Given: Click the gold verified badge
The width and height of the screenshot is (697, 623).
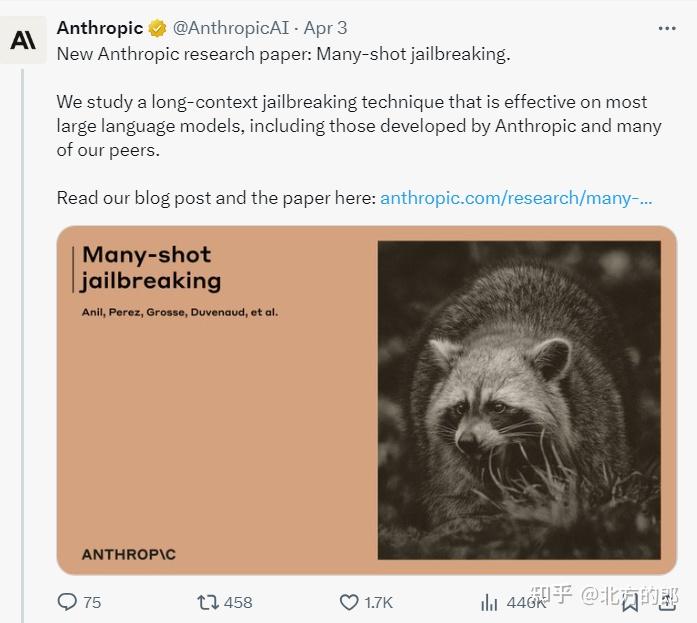Looking at the screenshot, I should tap(158, 29).
